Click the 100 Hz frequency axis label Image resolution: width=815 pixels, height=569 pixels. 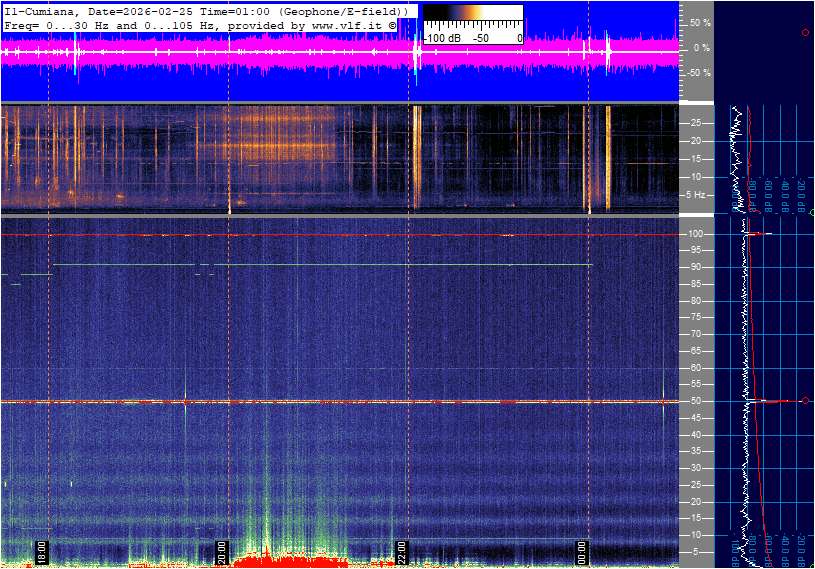pyautogui.click(x=695, y=234)
